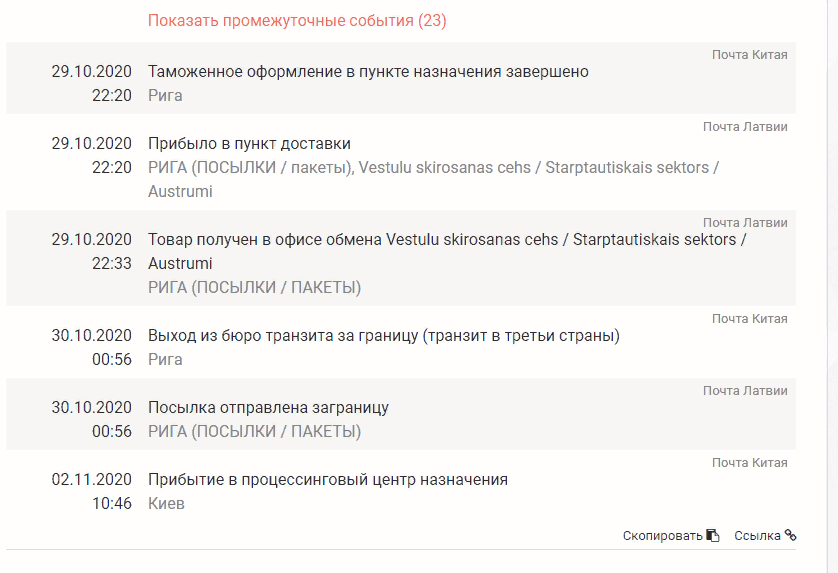This screenshot has width=838, height=573.
Task: Select the Прибытие в процессинговый центр event
Action: point(401,486)
